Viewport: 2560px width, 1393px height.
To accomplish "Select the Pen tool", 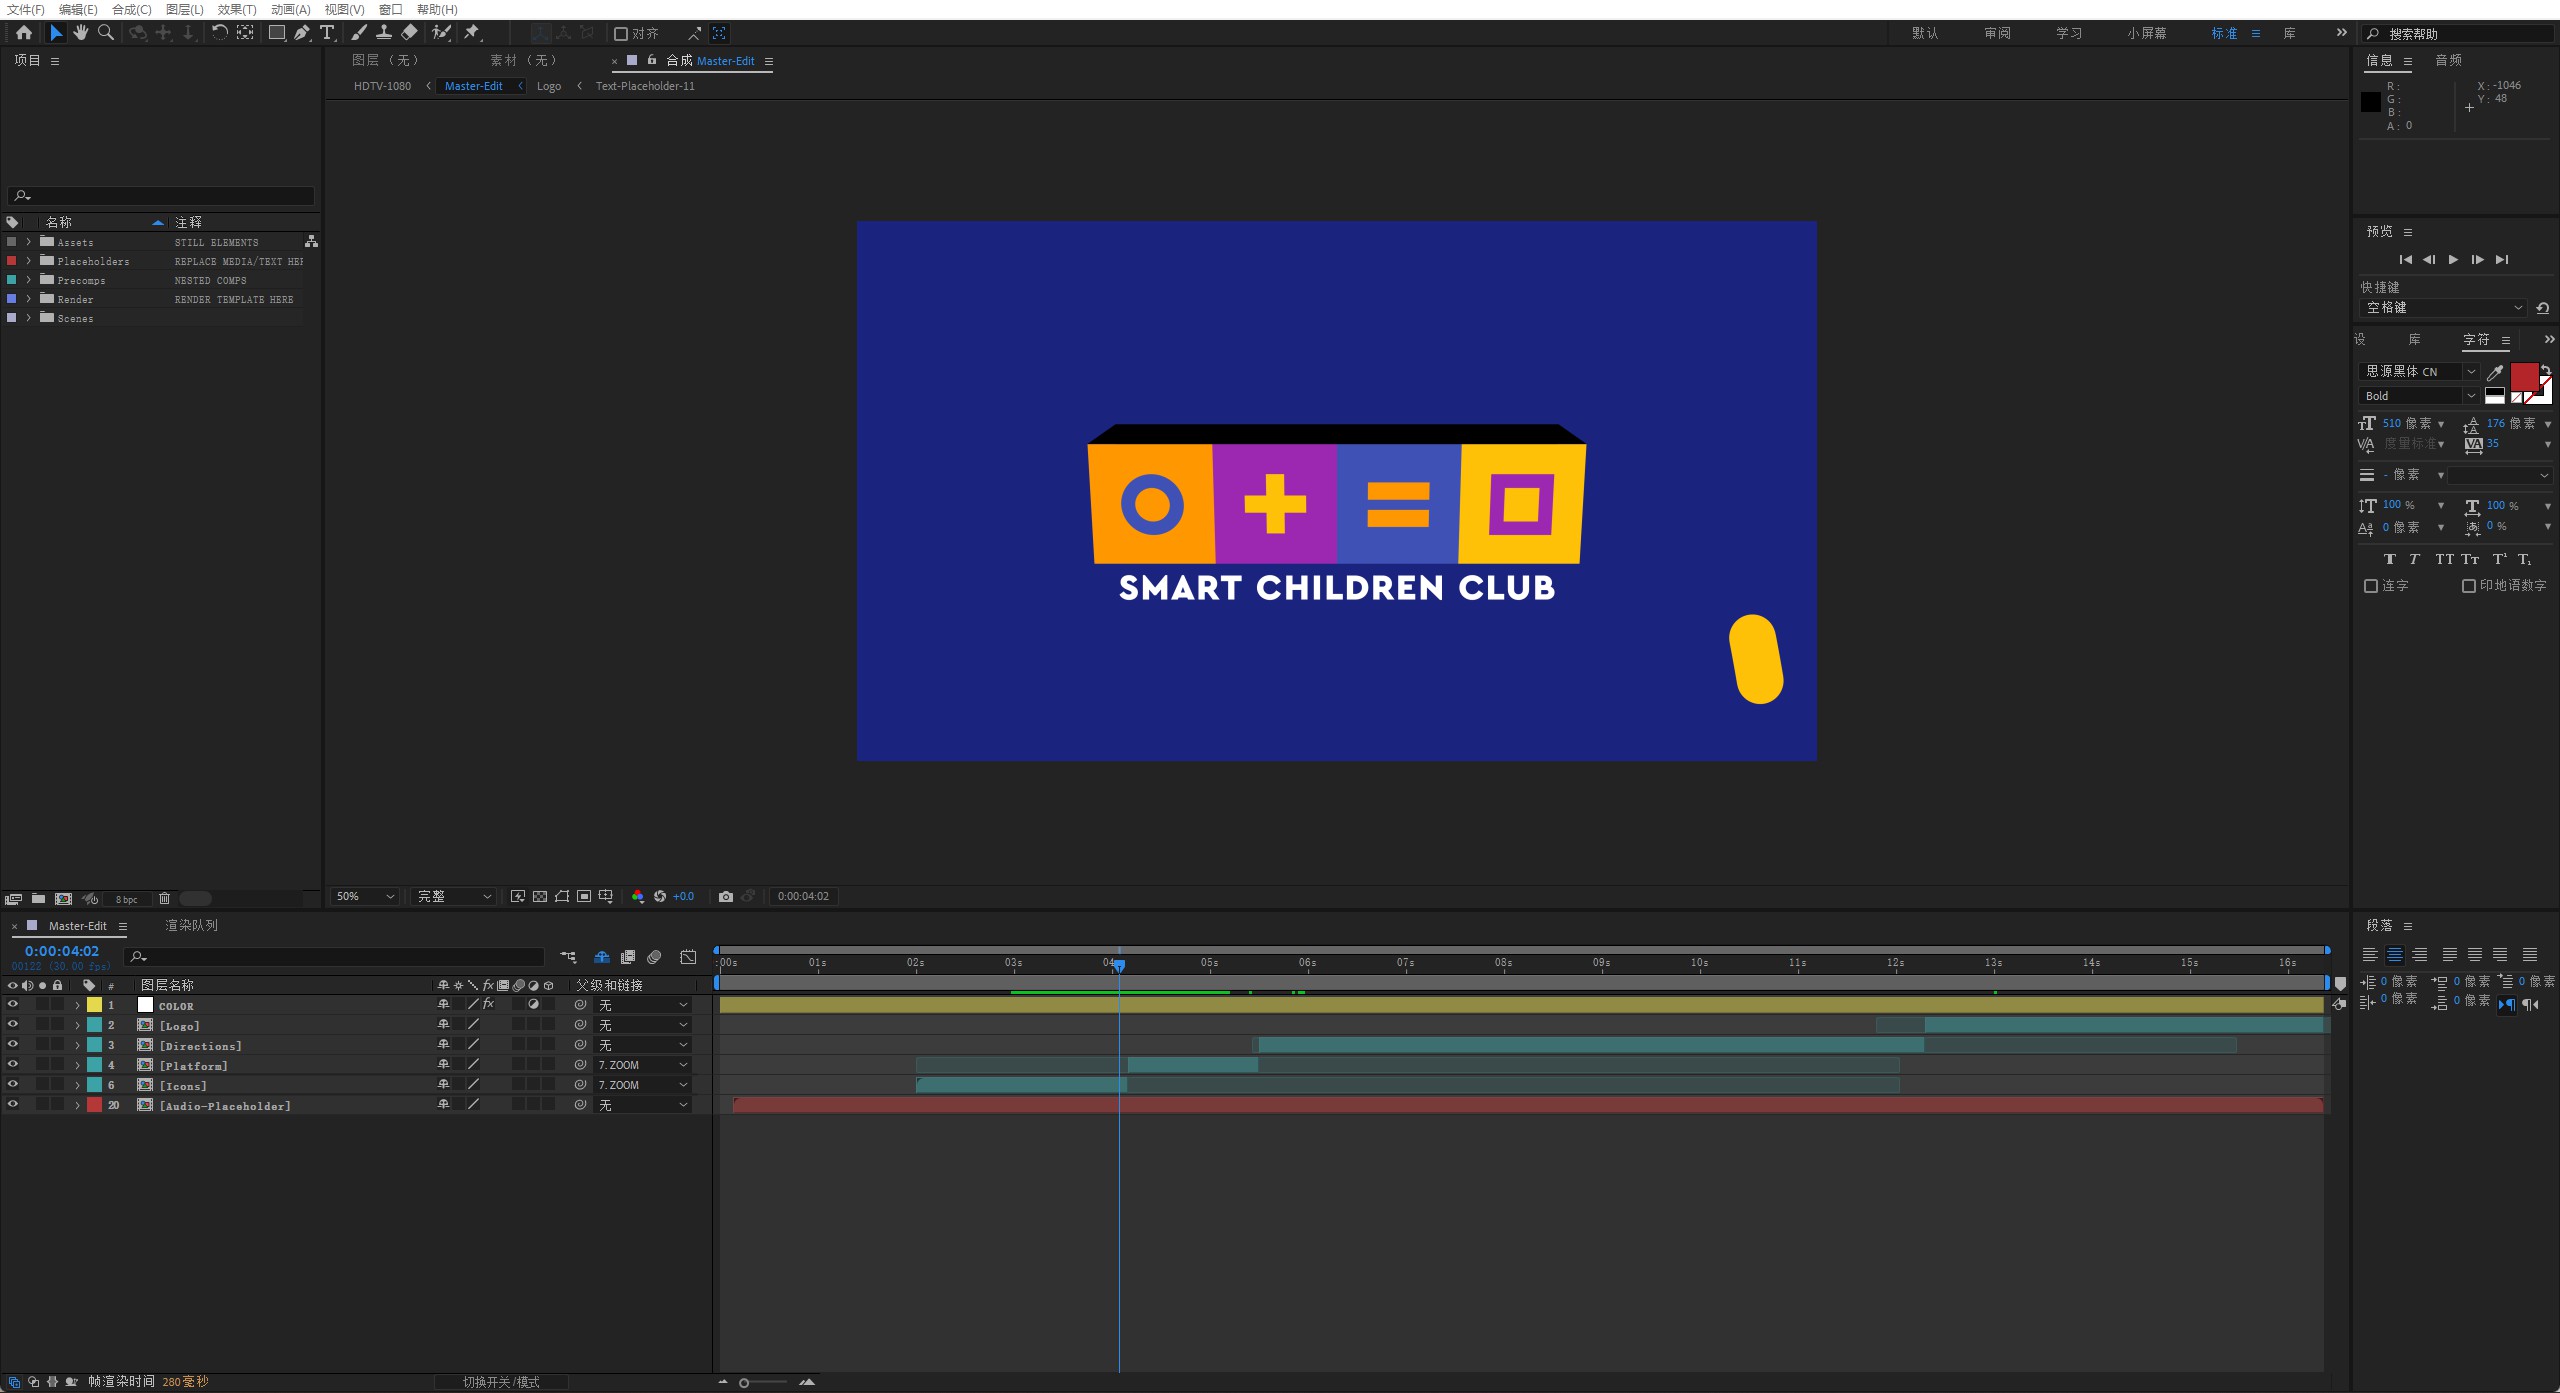I will [301, 33].
